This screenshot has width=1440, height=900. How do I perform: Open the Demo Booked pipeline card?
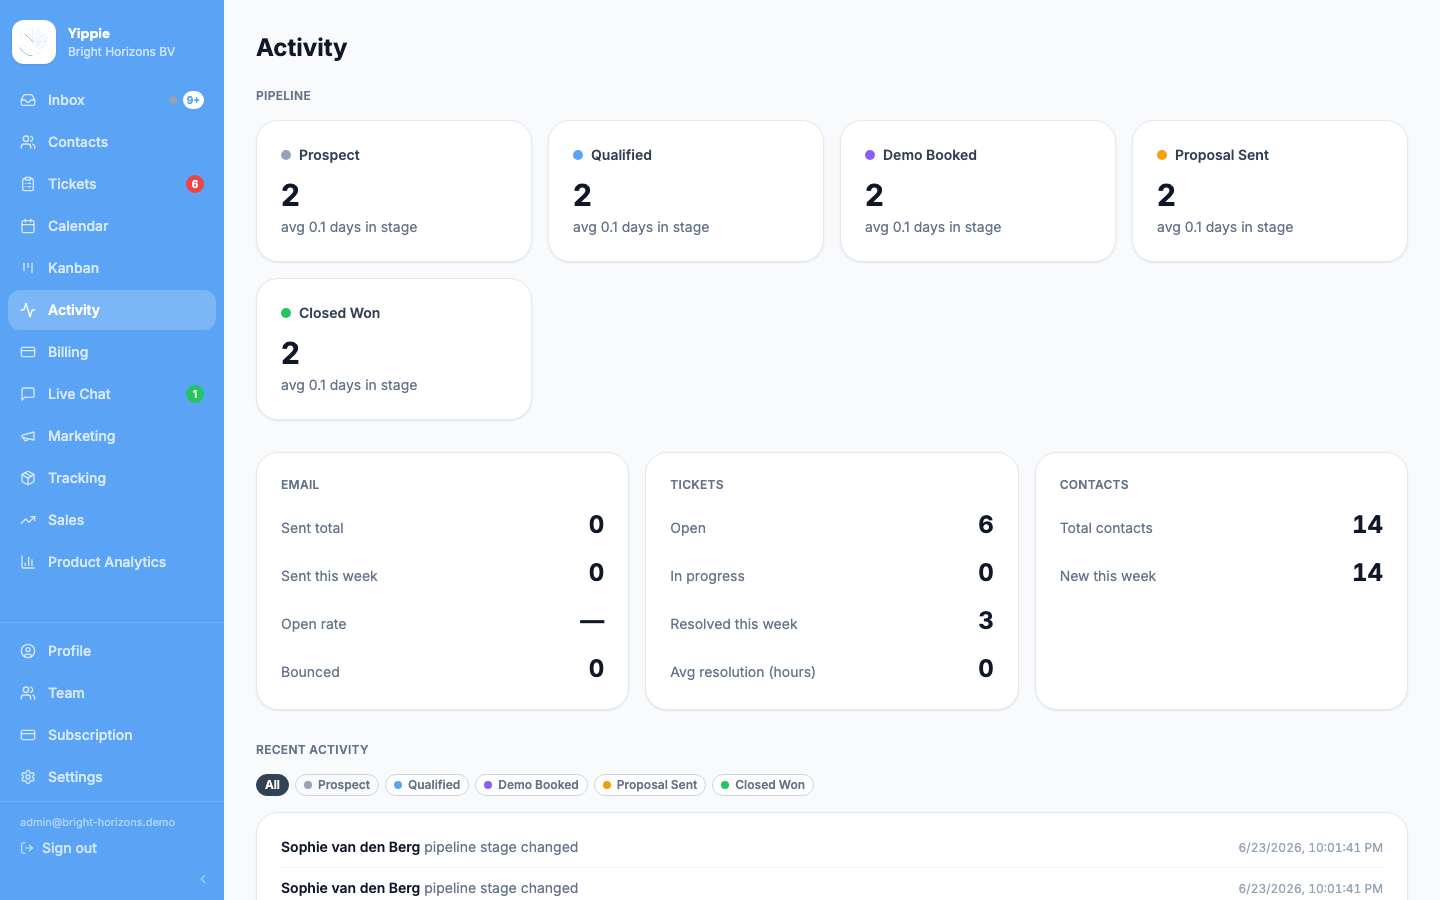pyautogui.click(x=978, y=191)
